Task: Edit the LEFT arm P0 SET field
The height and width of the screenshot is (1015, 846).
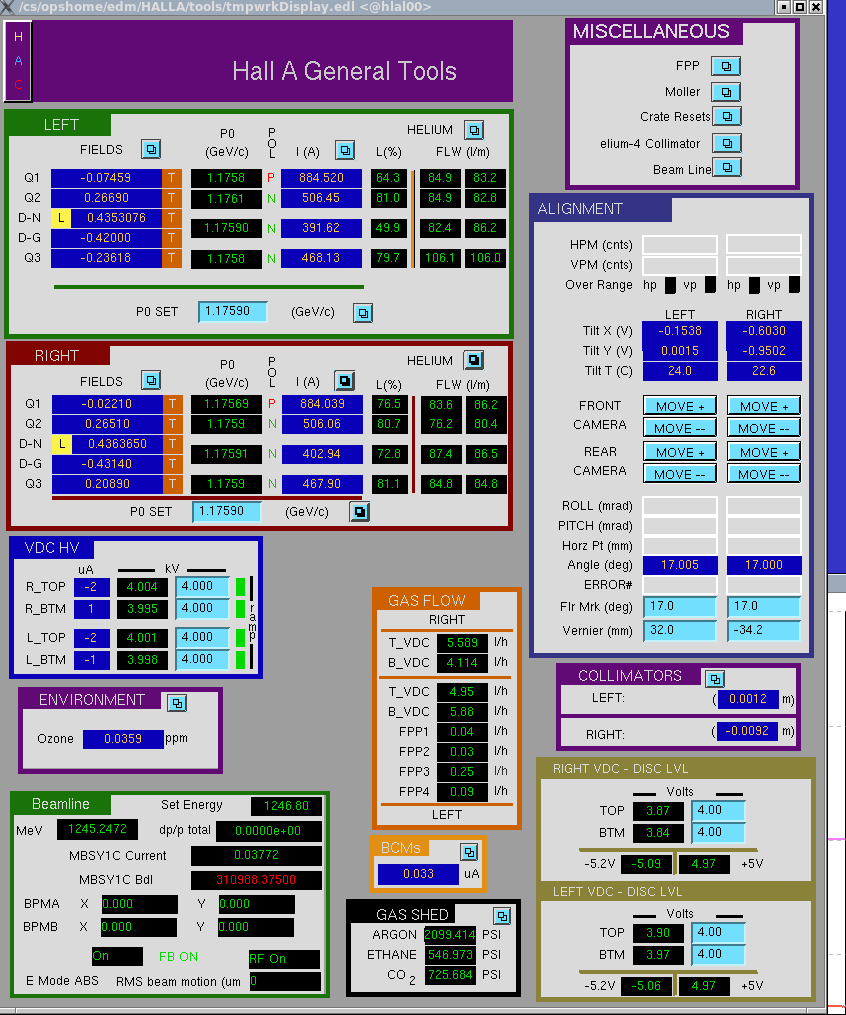Action: click(x=233, y=311)
